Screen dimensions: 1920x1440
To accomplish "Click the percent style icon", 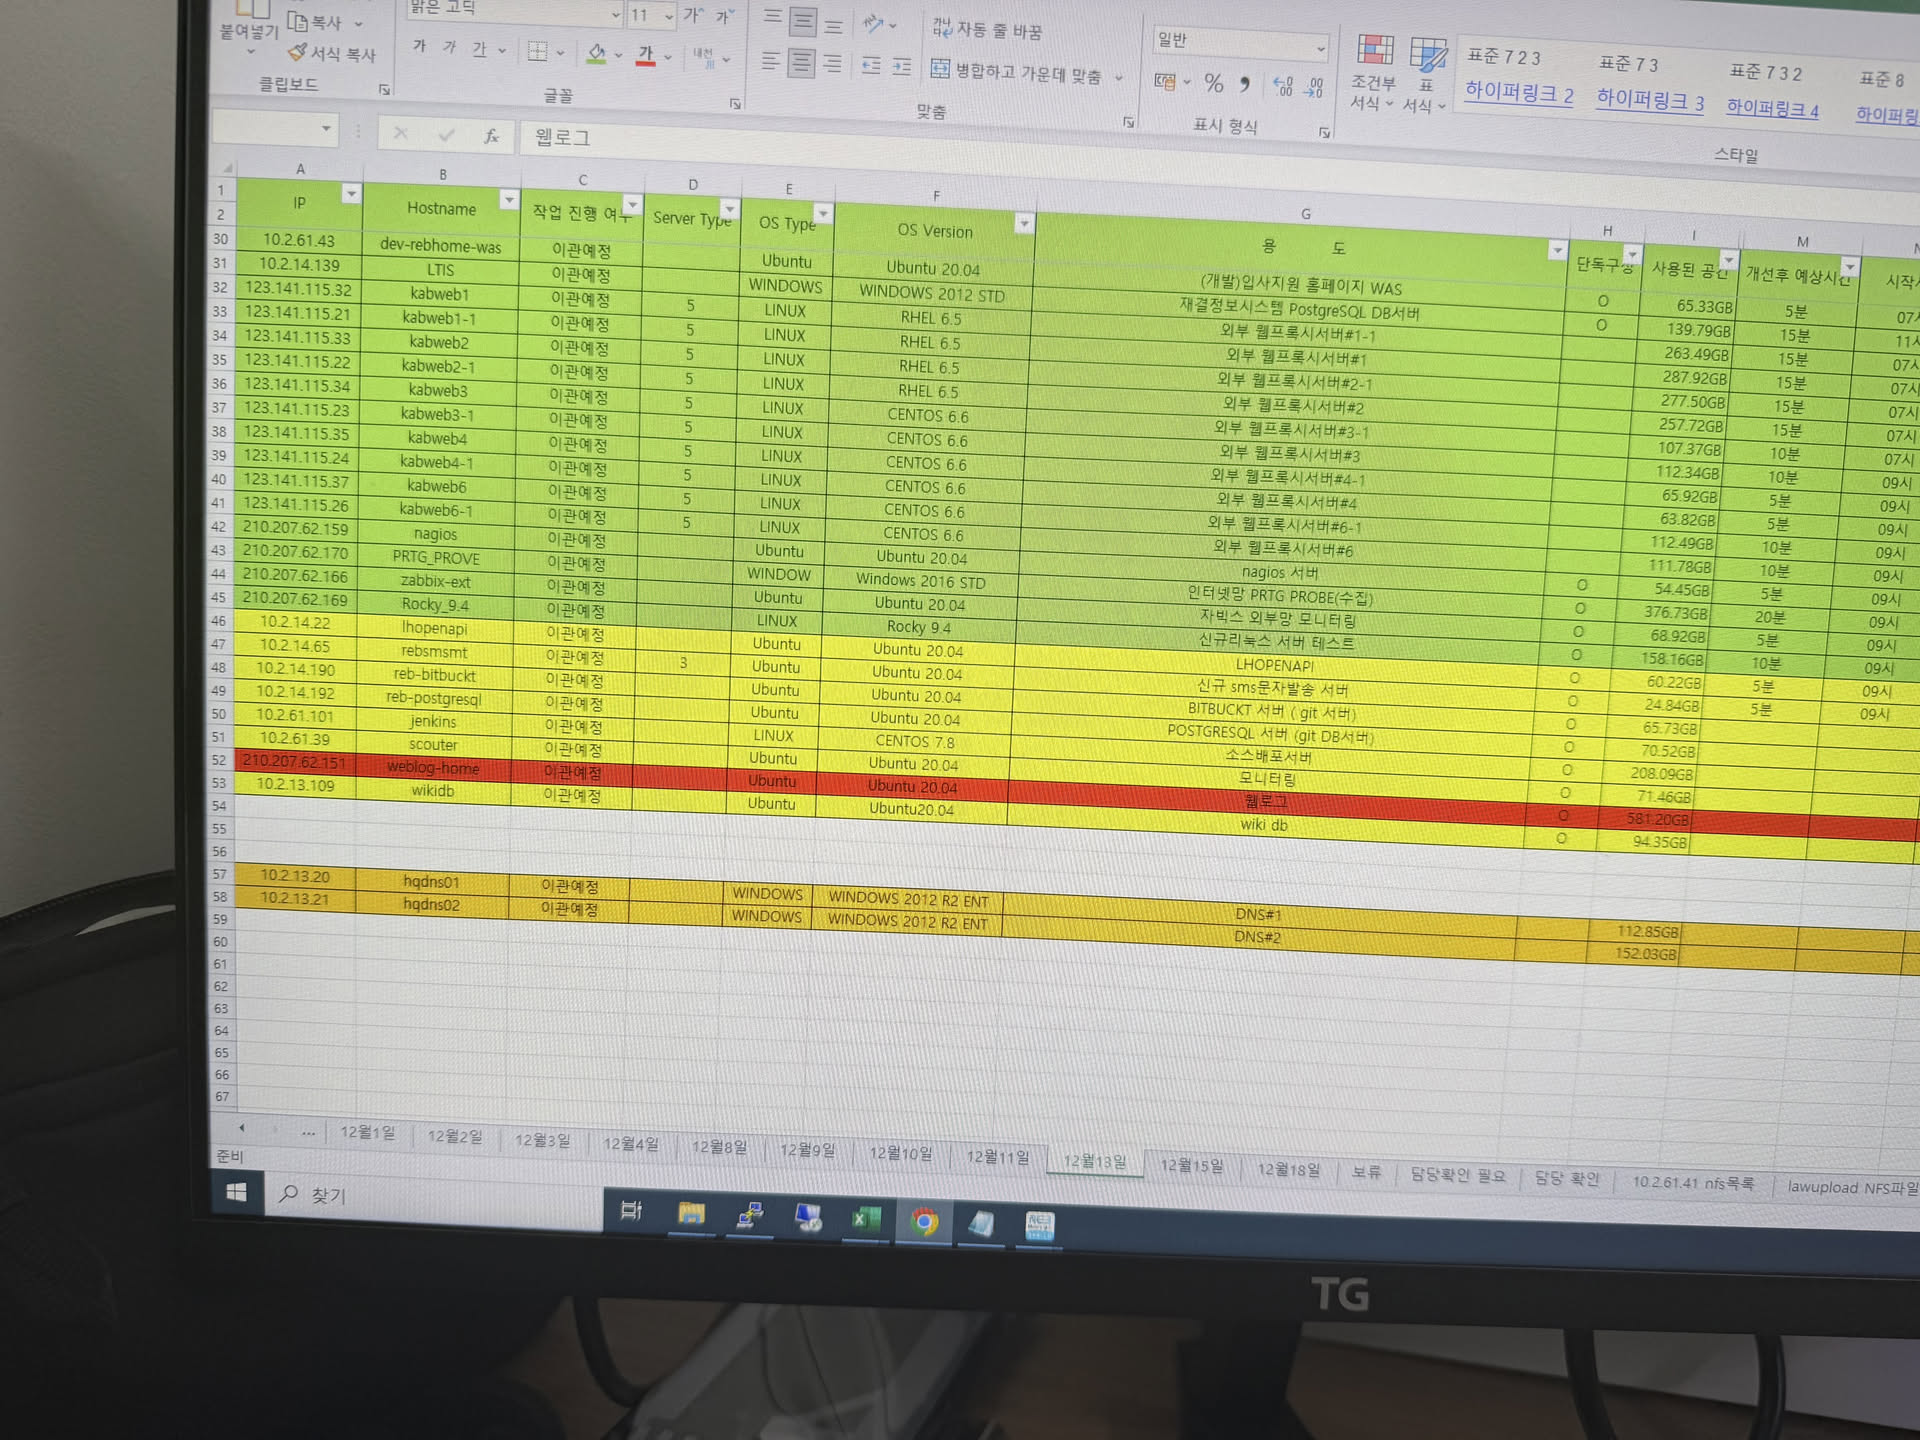I will click(1213, 83).
